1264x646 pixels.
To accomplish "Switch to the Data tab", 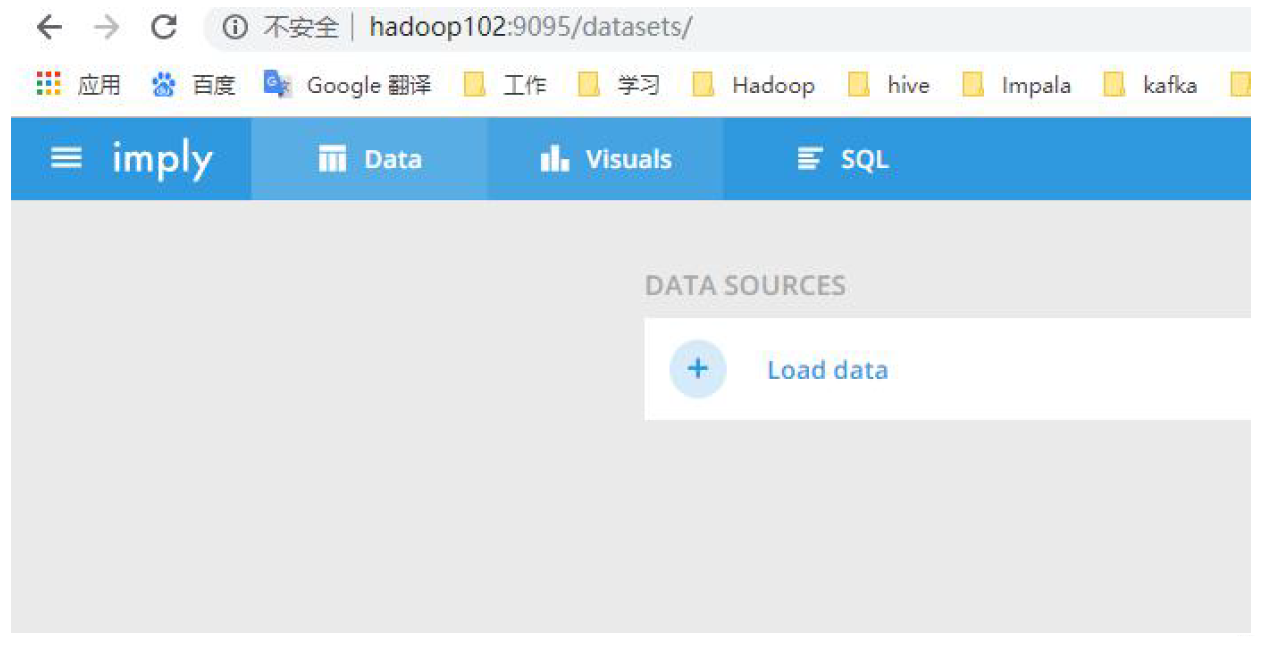I will 369,159.
